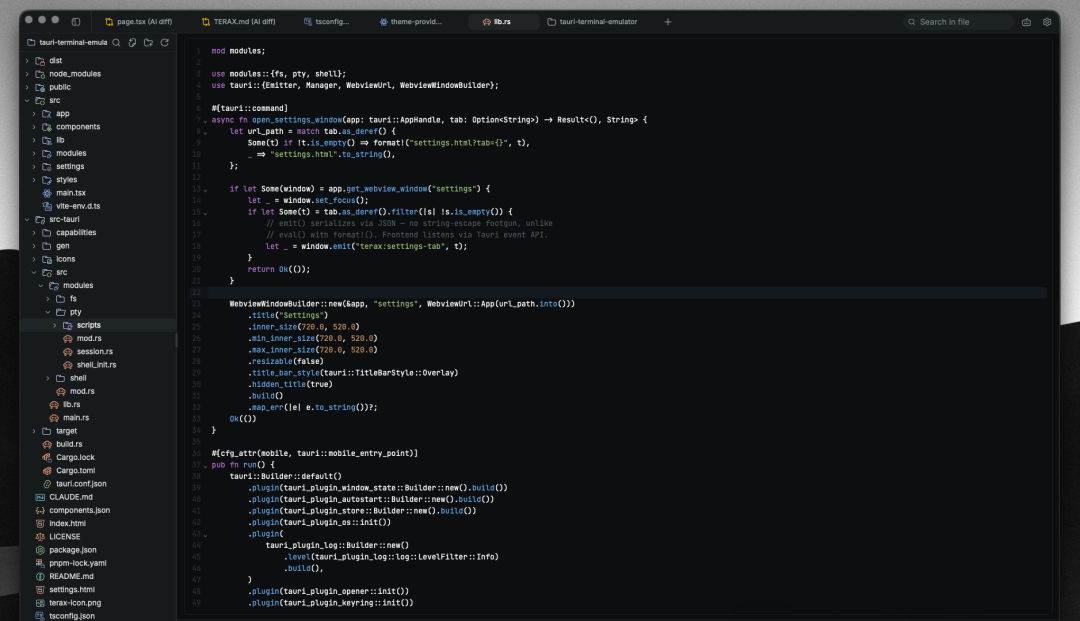Open settings gear icon at top right

pos(1047,22)
